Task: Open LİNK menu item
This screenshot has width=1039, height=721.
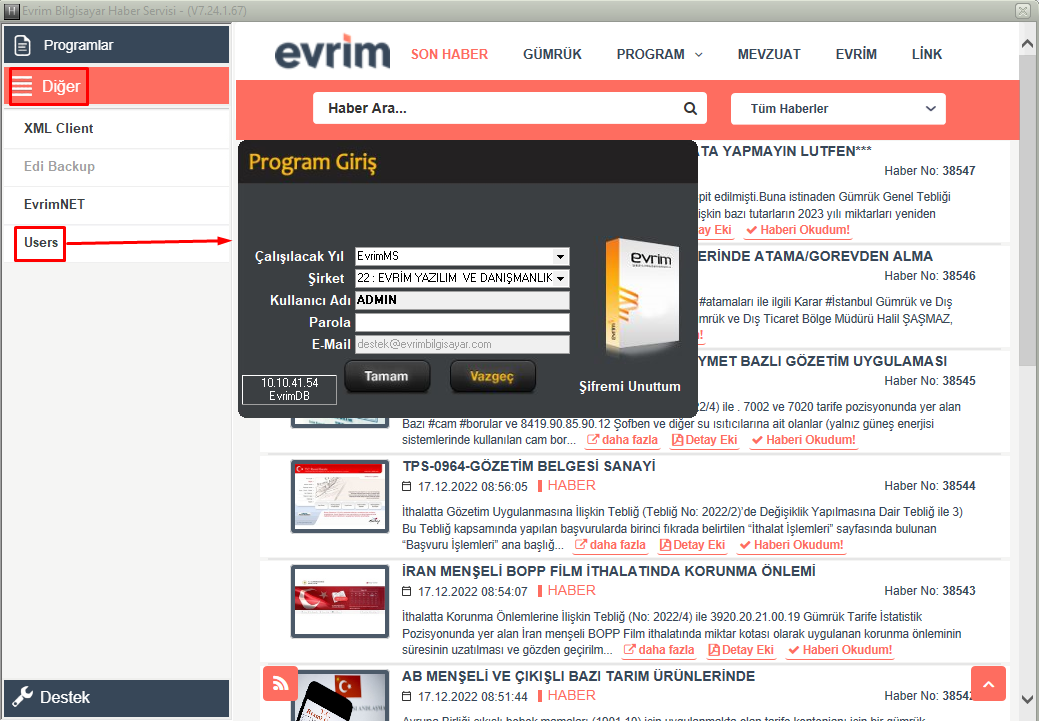Action: pos(926,54)
